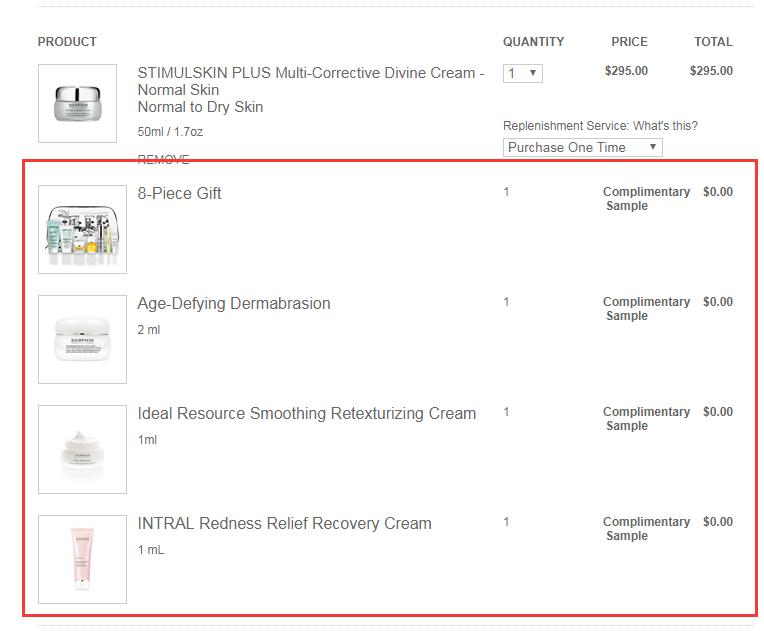The image size is (764, 631).
Task: Click the pink INTRAL tube thumbnail
Action: tap(82, 559)
